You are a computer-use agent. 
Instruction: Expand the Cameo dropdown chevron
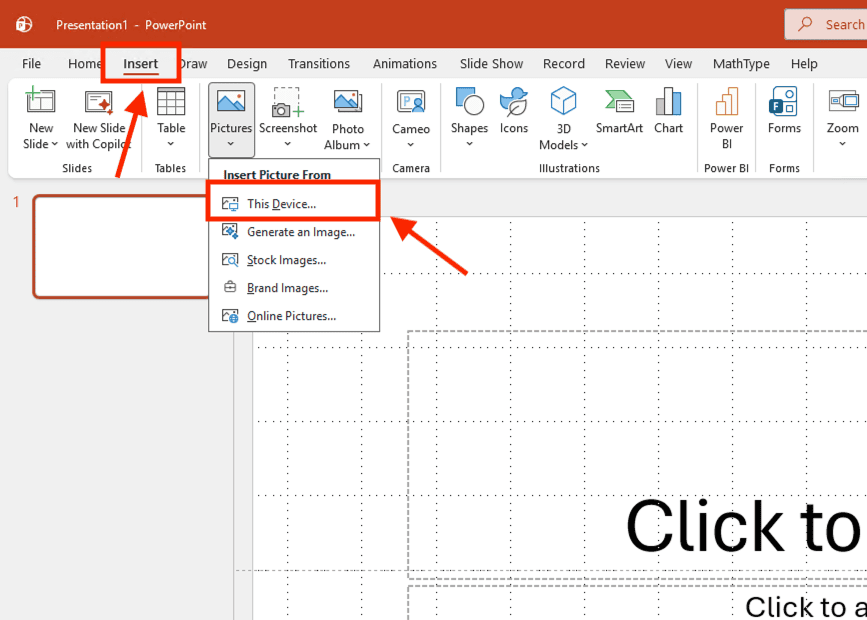point(411,145)
